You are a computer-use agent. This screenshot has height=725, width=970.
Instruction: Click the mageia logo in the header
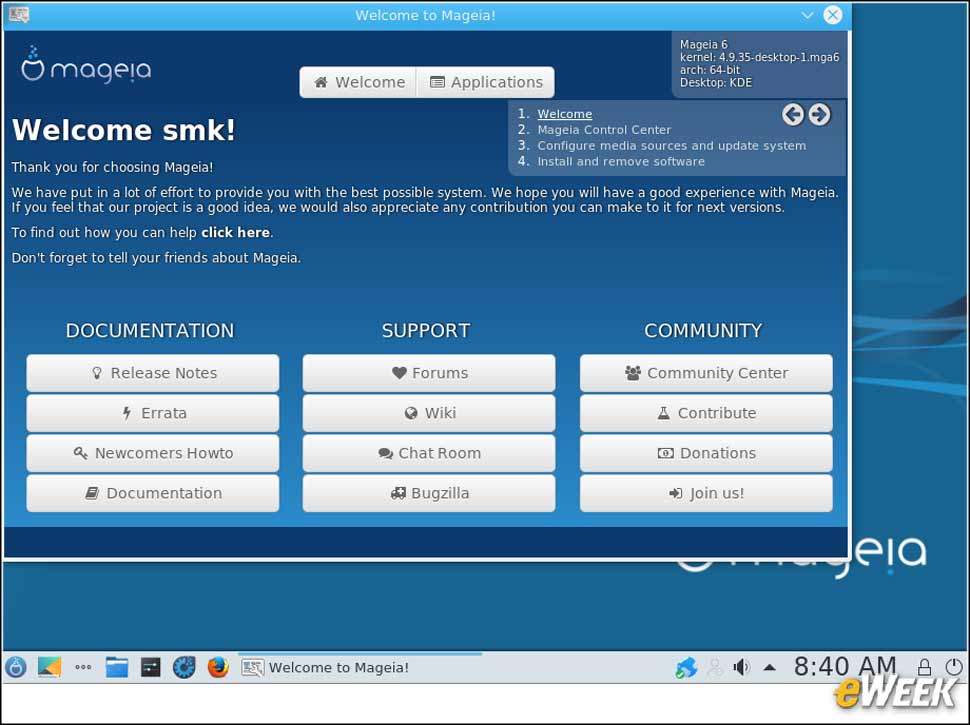click(x=86, y=65)
